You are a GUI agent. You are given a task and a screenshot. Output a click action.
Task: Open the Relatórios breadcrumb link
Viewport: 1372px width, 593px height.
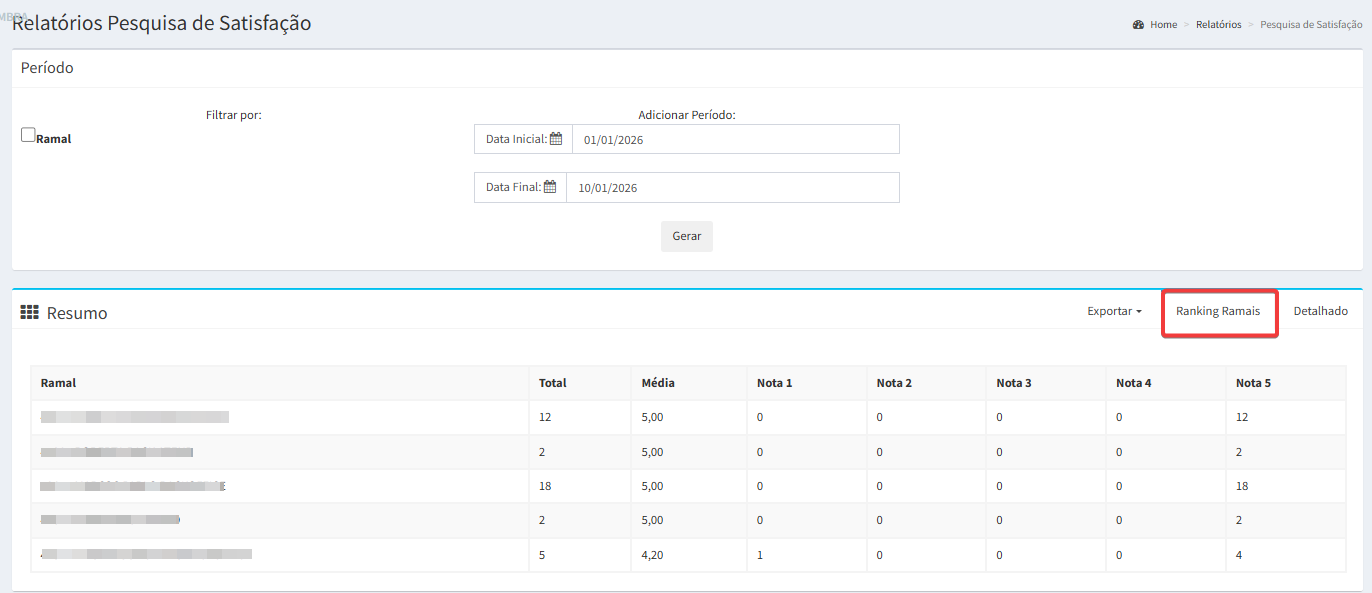[1218, 25]
